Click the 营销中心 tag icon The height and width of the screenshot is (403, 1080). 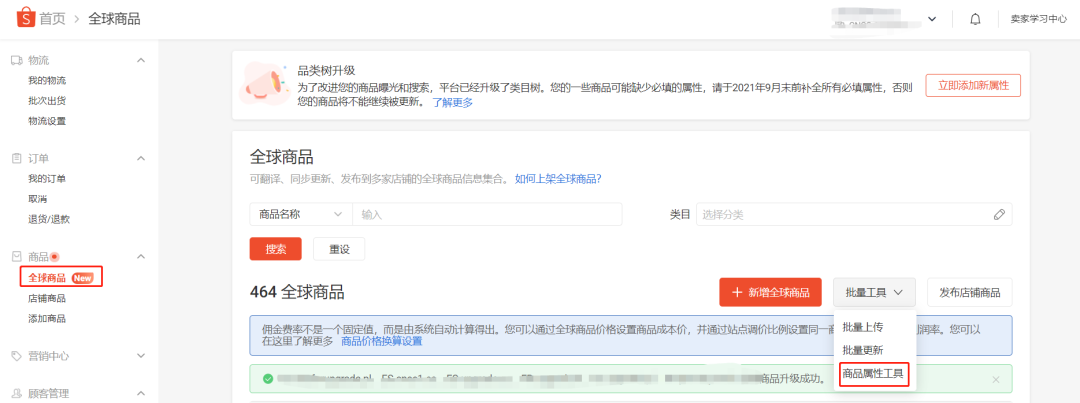[x=16, y=356]
